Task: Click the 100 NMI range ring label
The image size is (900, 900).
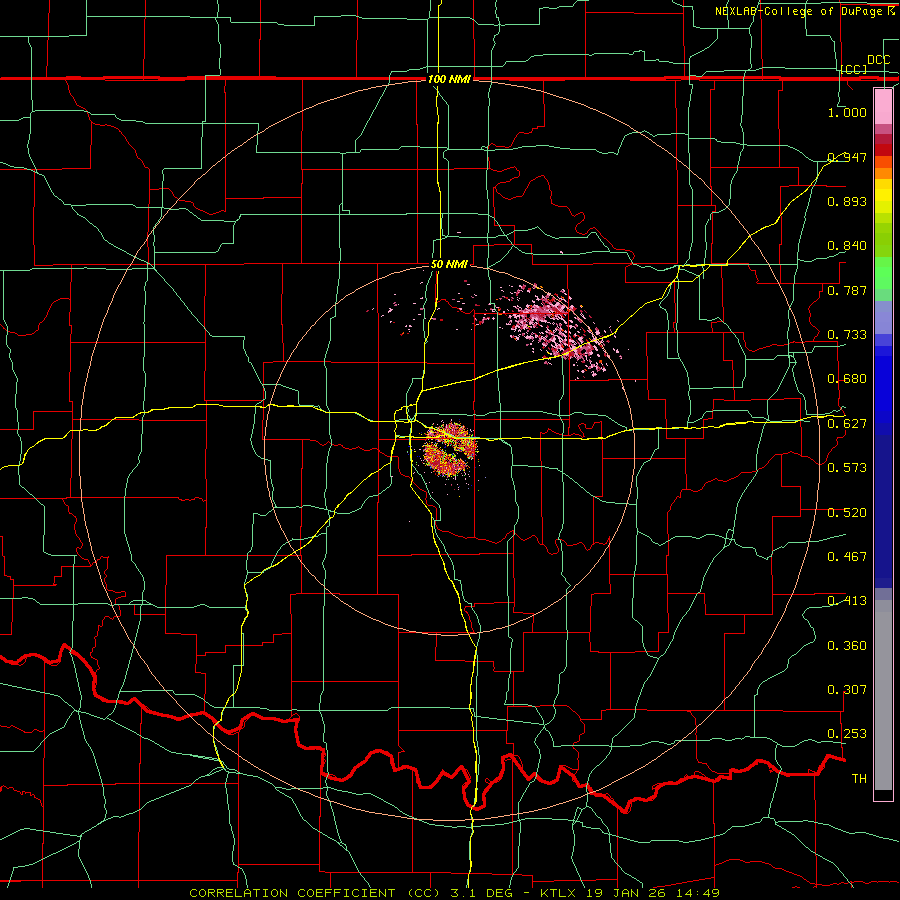Action: coord(449,79)
